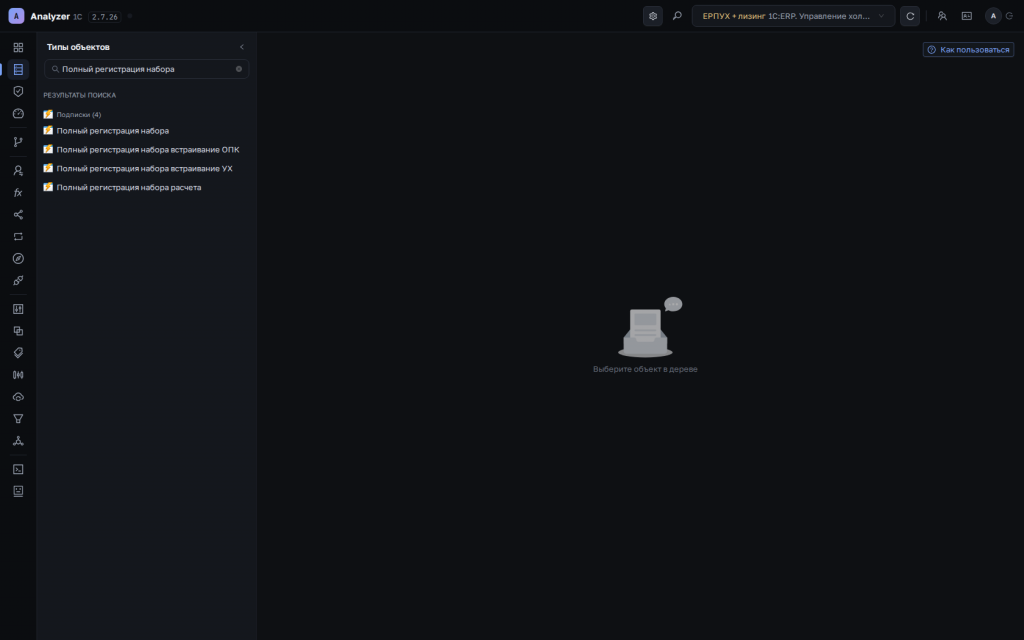Viewport: 1024px width, 640px height.
Task: Open the robot face icon in sidebar
Action: pos(18,491)
